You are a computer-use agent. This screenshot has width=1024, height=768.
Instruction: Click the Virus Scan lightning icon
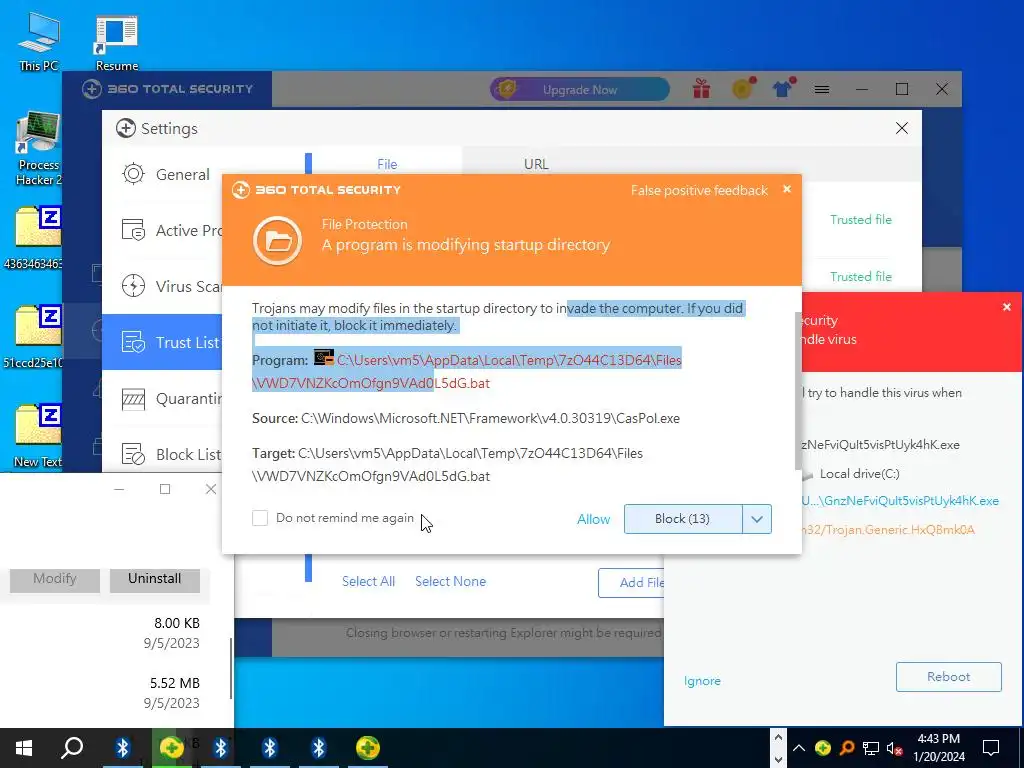[x=133, y=286]
